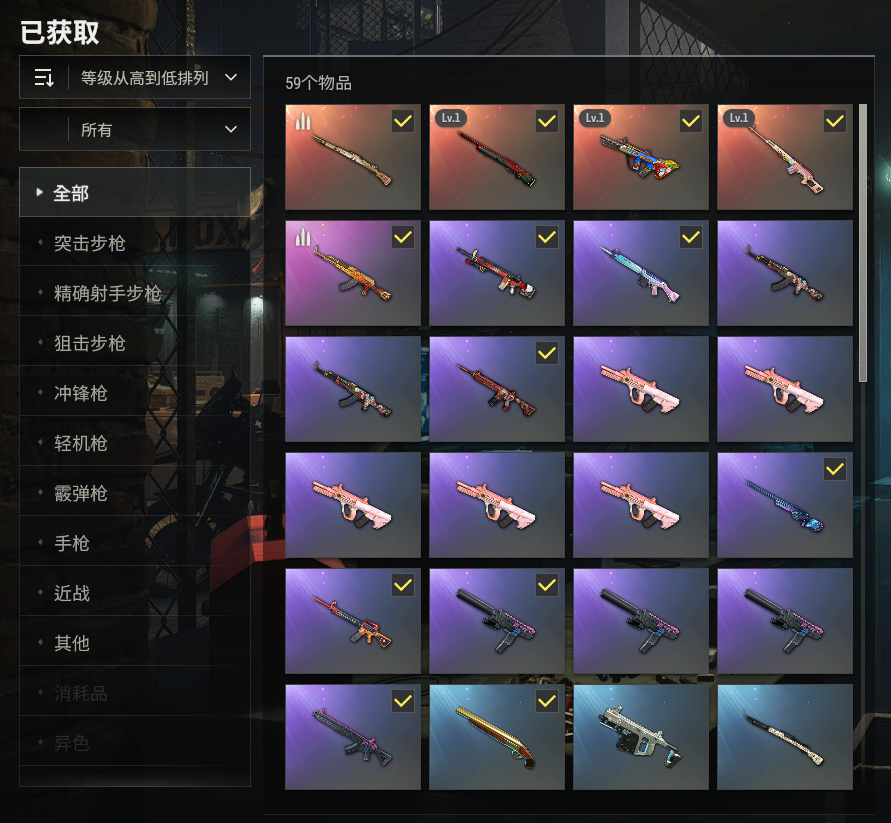
Task: Select the gold shotgun skin item
Action: (x=497, y=737)
